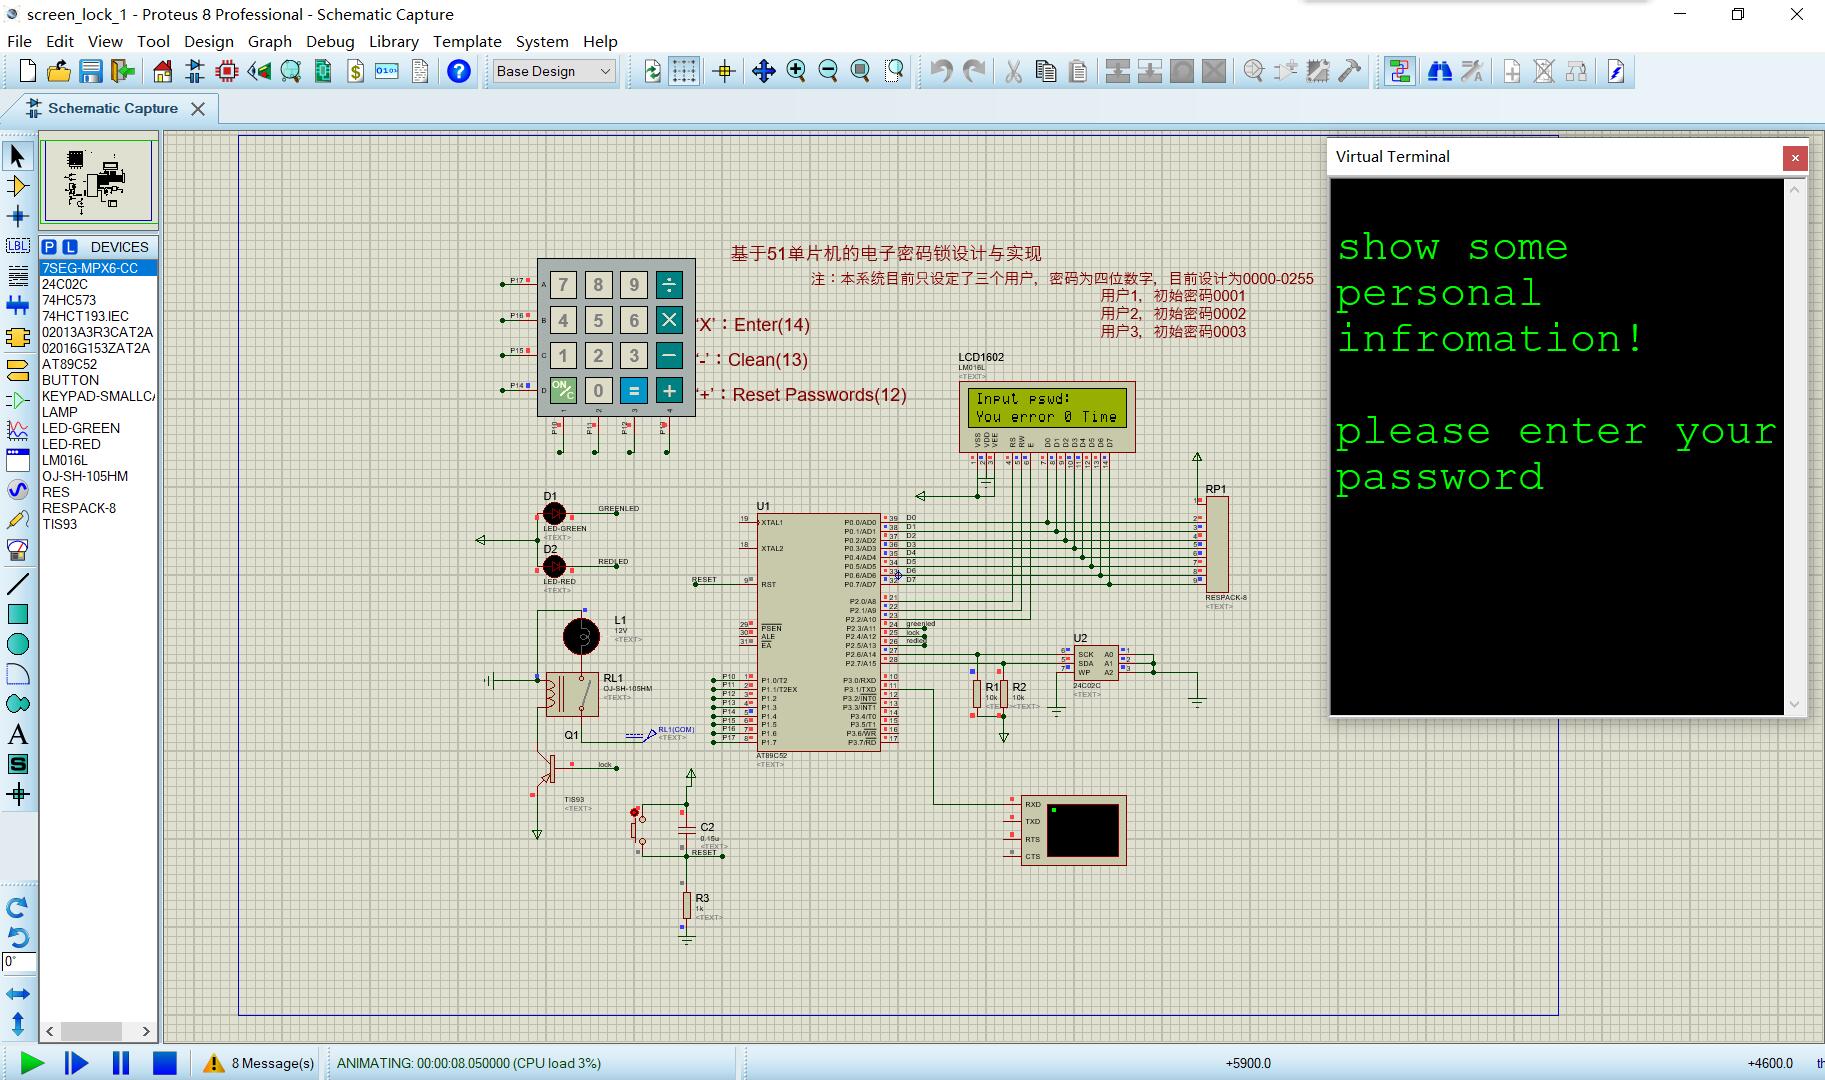Open PCB Layout with the red chip icon

pos(227,71)
